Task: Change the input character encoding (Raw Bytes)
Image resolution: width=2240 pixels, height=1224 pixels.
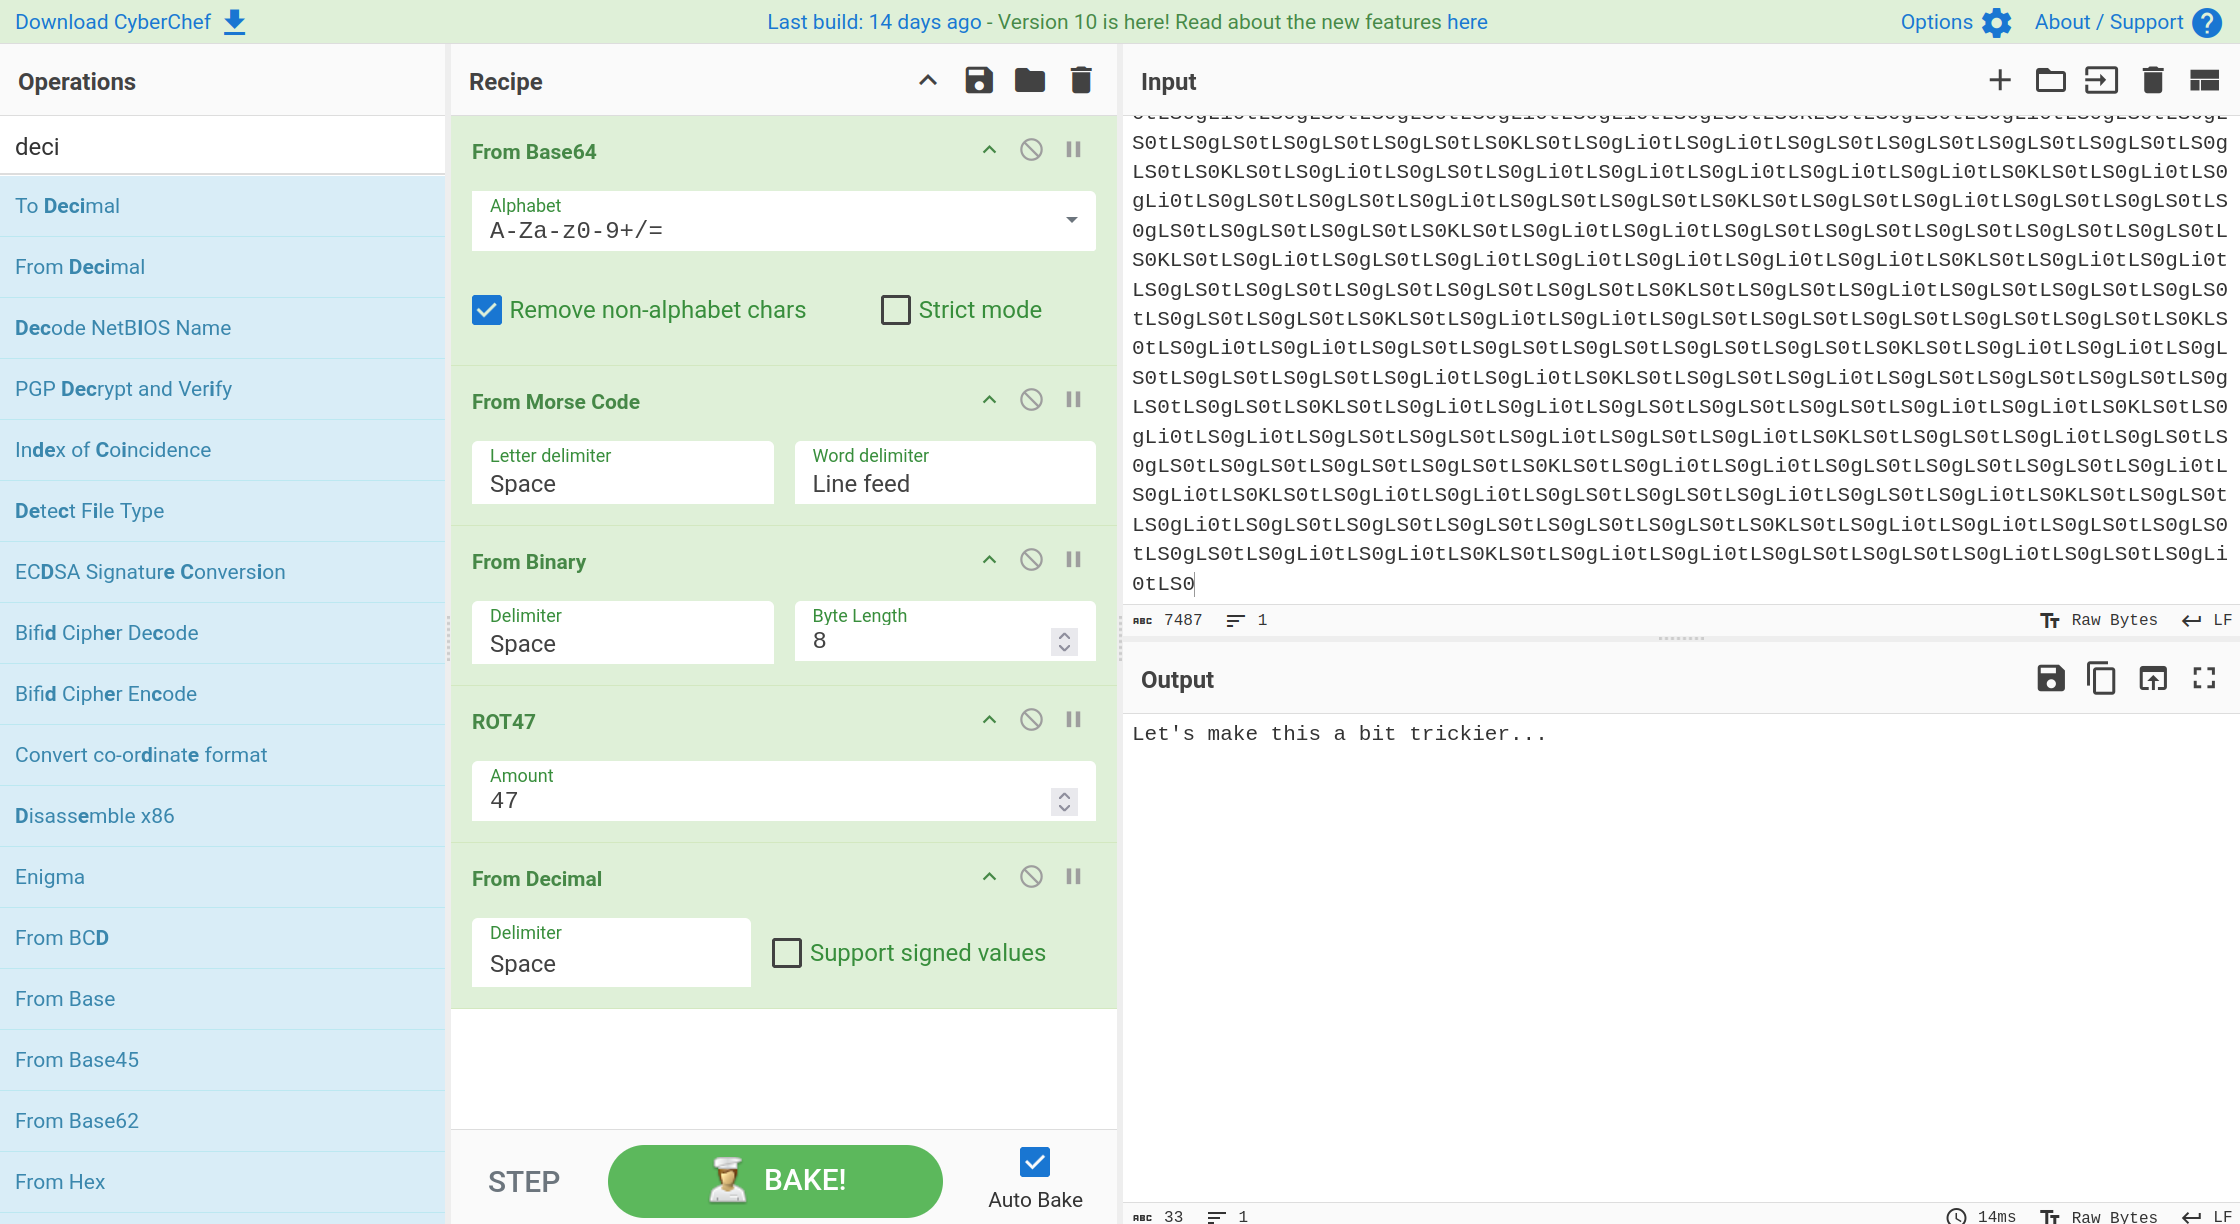Action: pos(2098,620)
